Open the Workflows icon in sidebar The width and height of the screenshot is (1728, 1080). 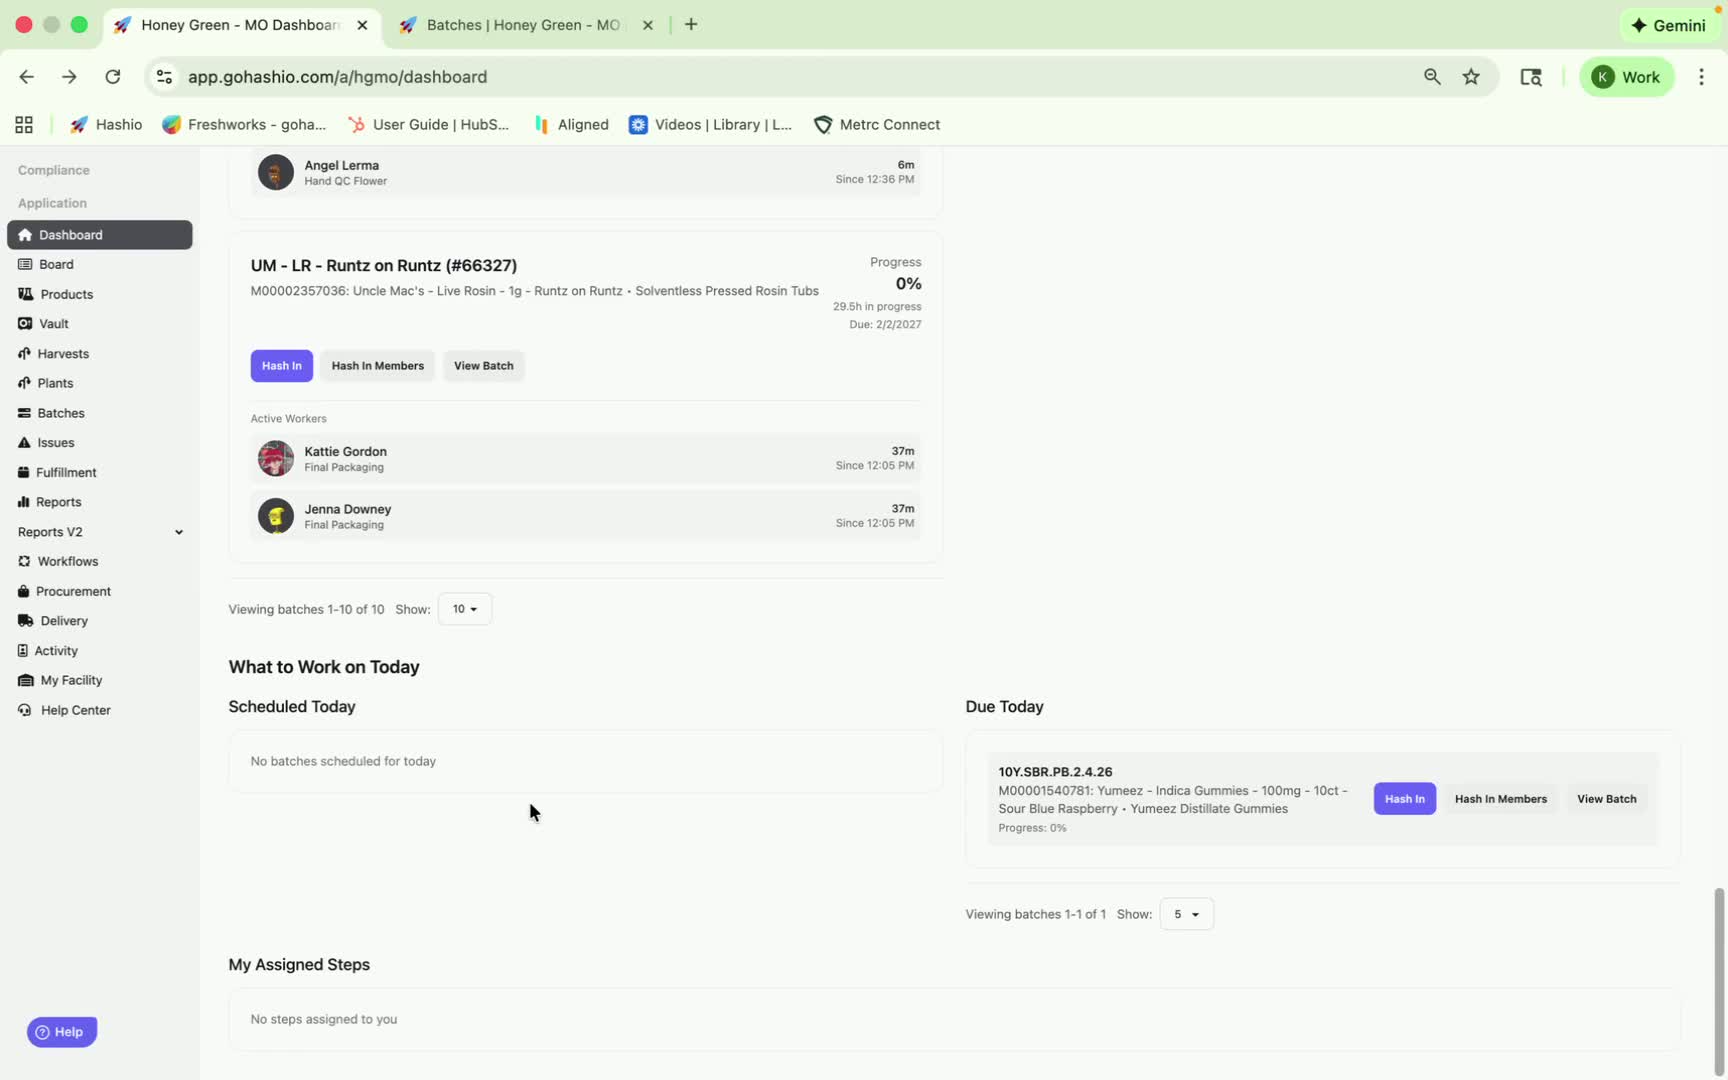(x=24, y=562)
